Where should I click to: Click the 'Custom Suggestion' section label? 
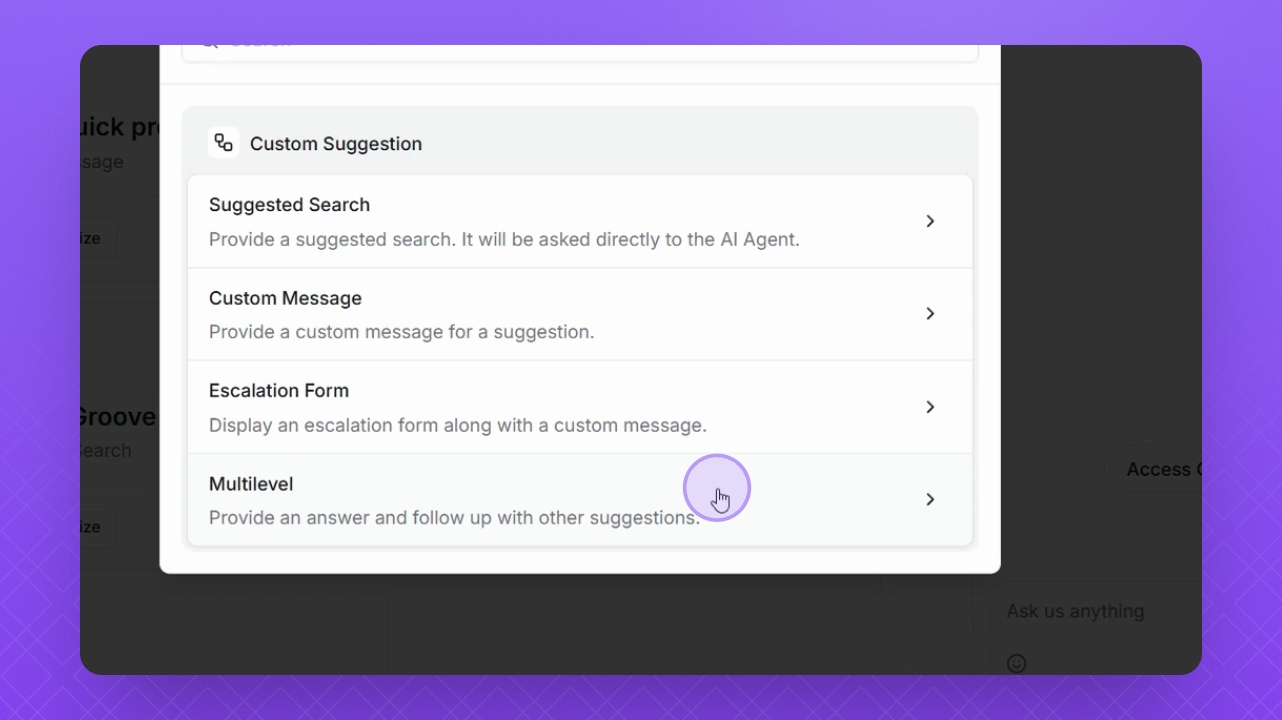[336, 144]
